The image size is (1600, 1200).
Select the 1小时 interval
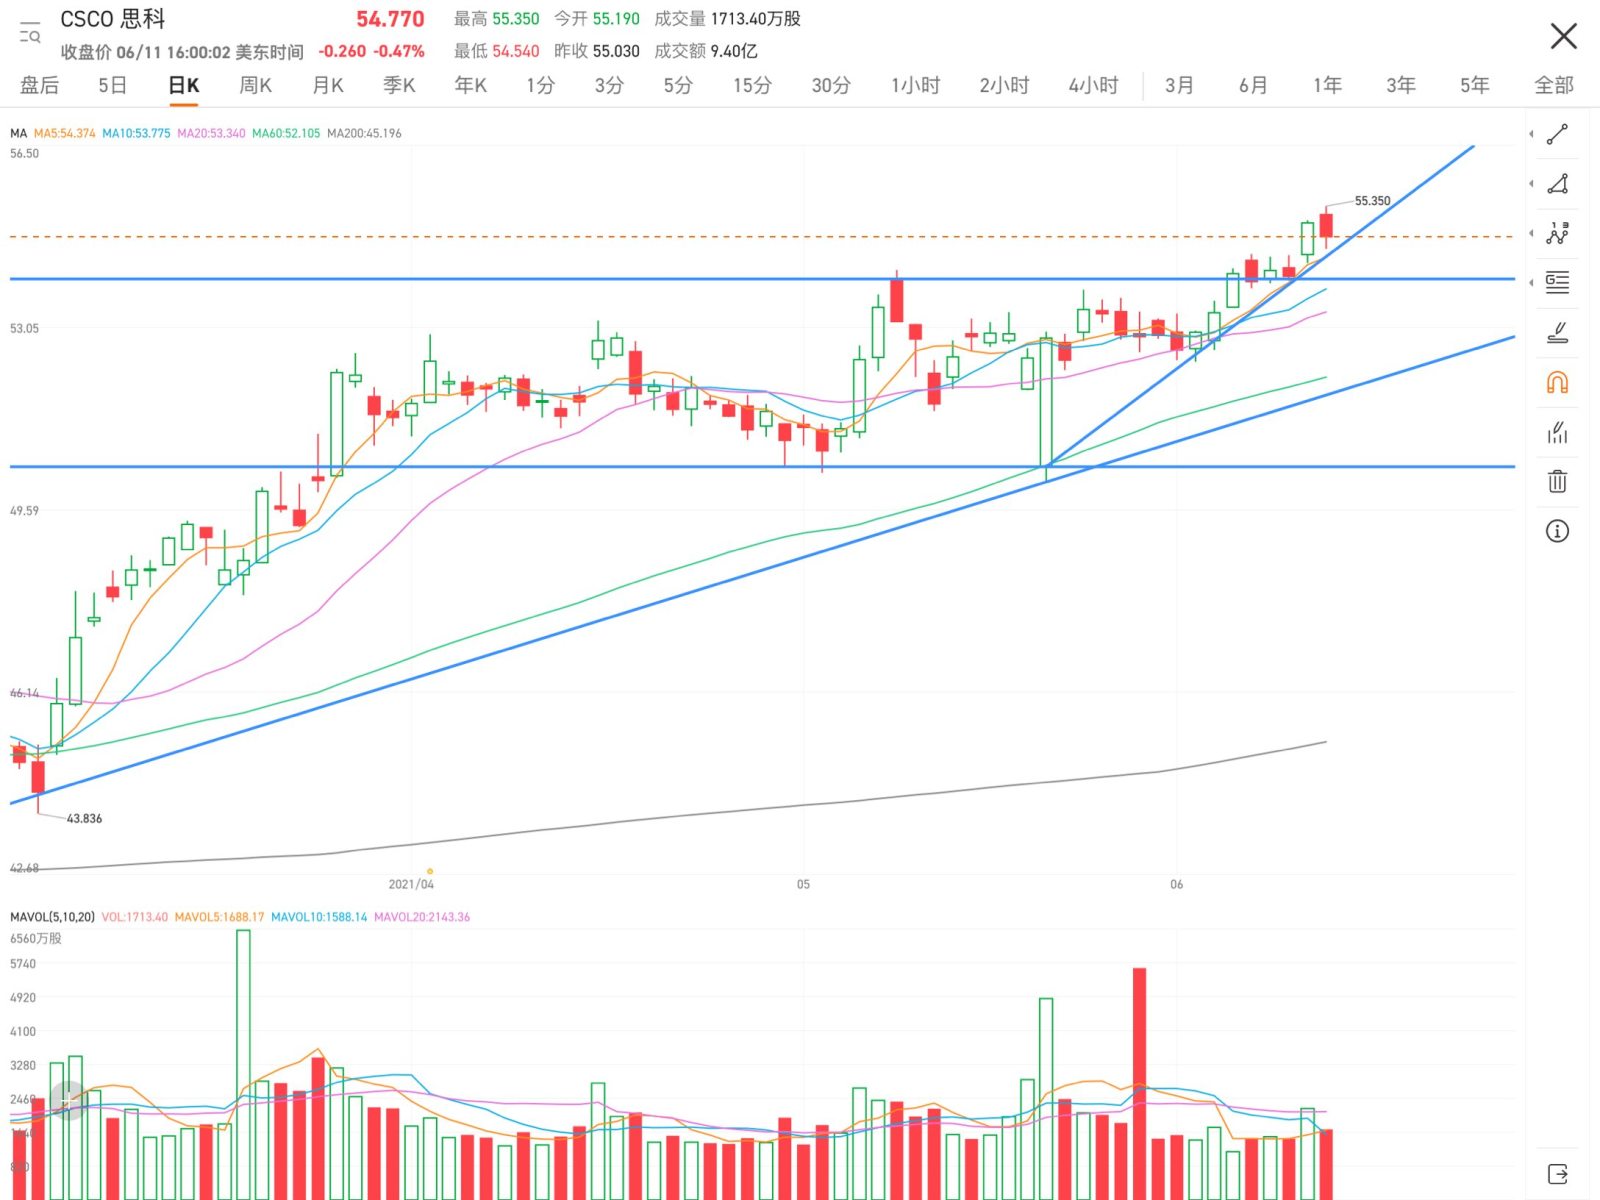click(915, 85)
